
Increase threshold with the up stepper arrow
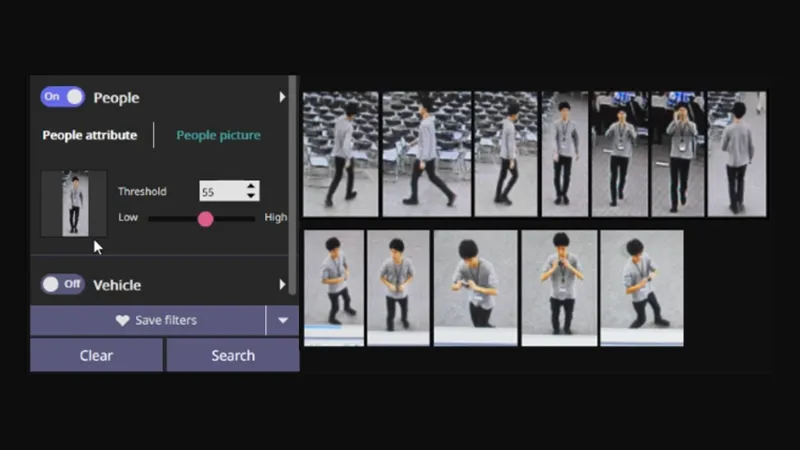[x=251, y=186]
